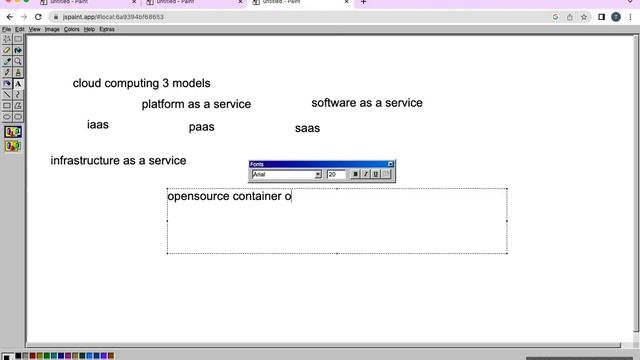This screenshot has height=360, width=640.
Task: Click the 'software as a service' text
Action: 367,103
